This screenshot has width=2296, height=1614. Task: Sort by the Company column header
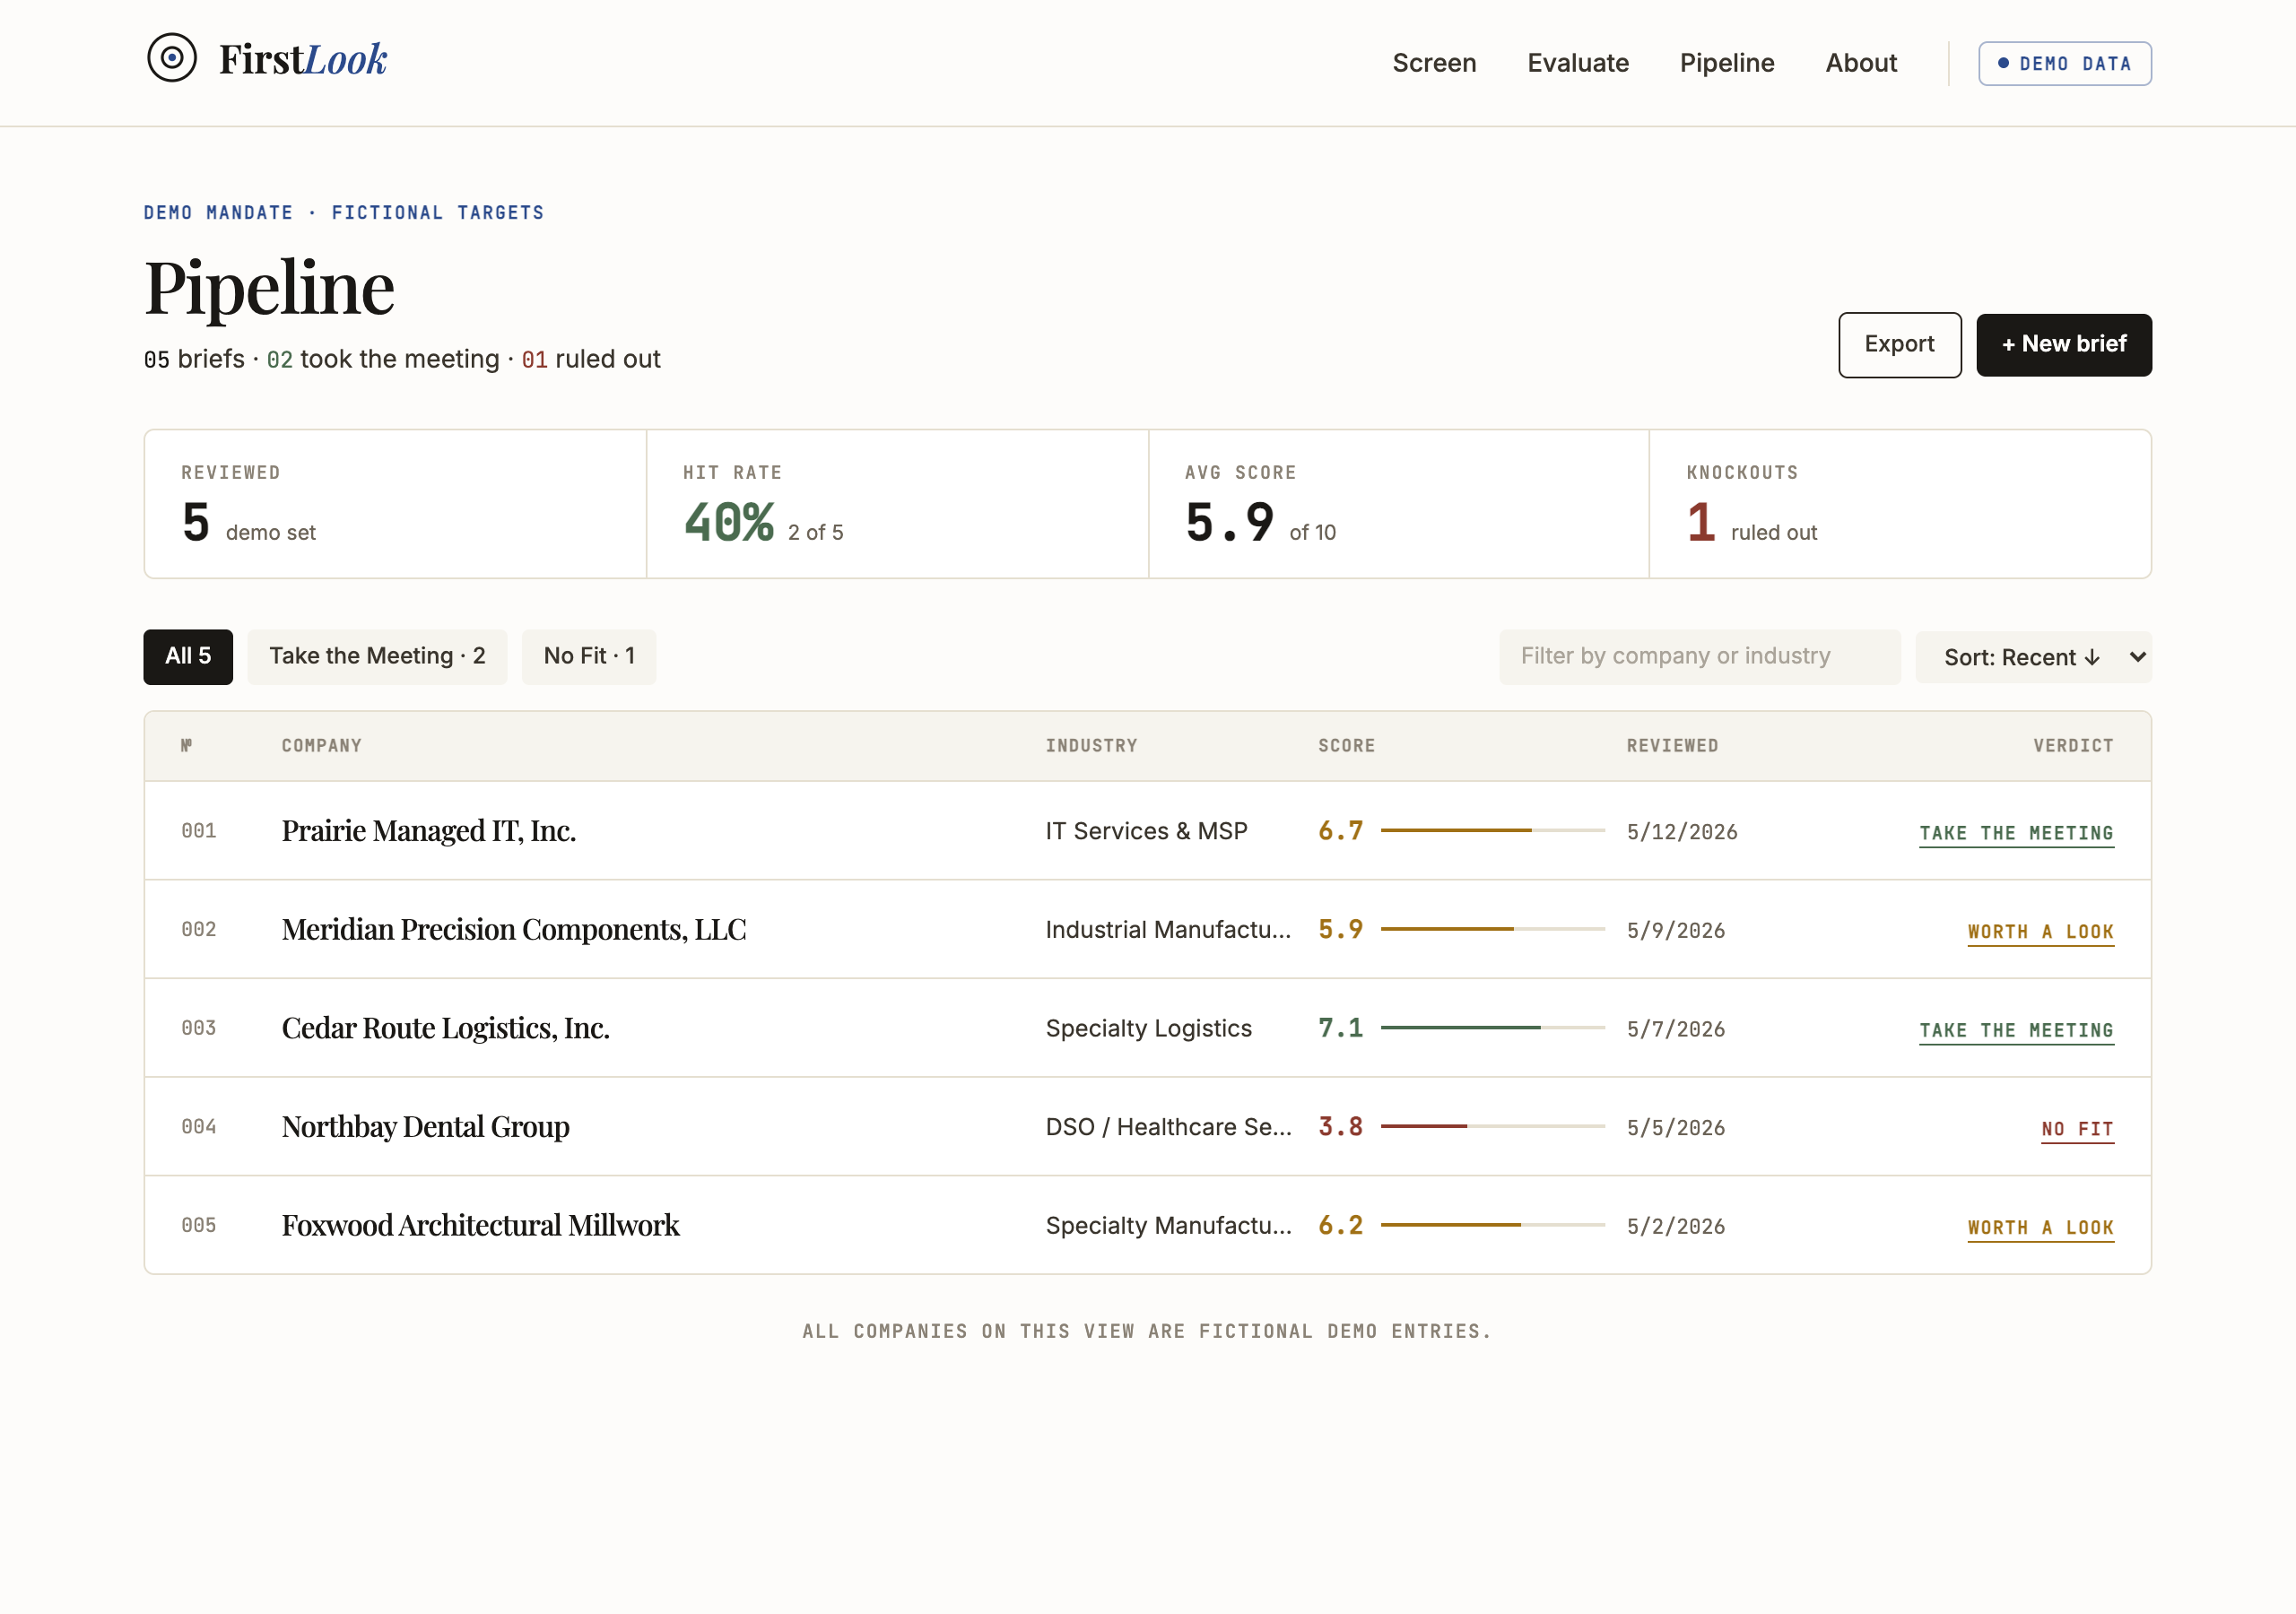321,745
